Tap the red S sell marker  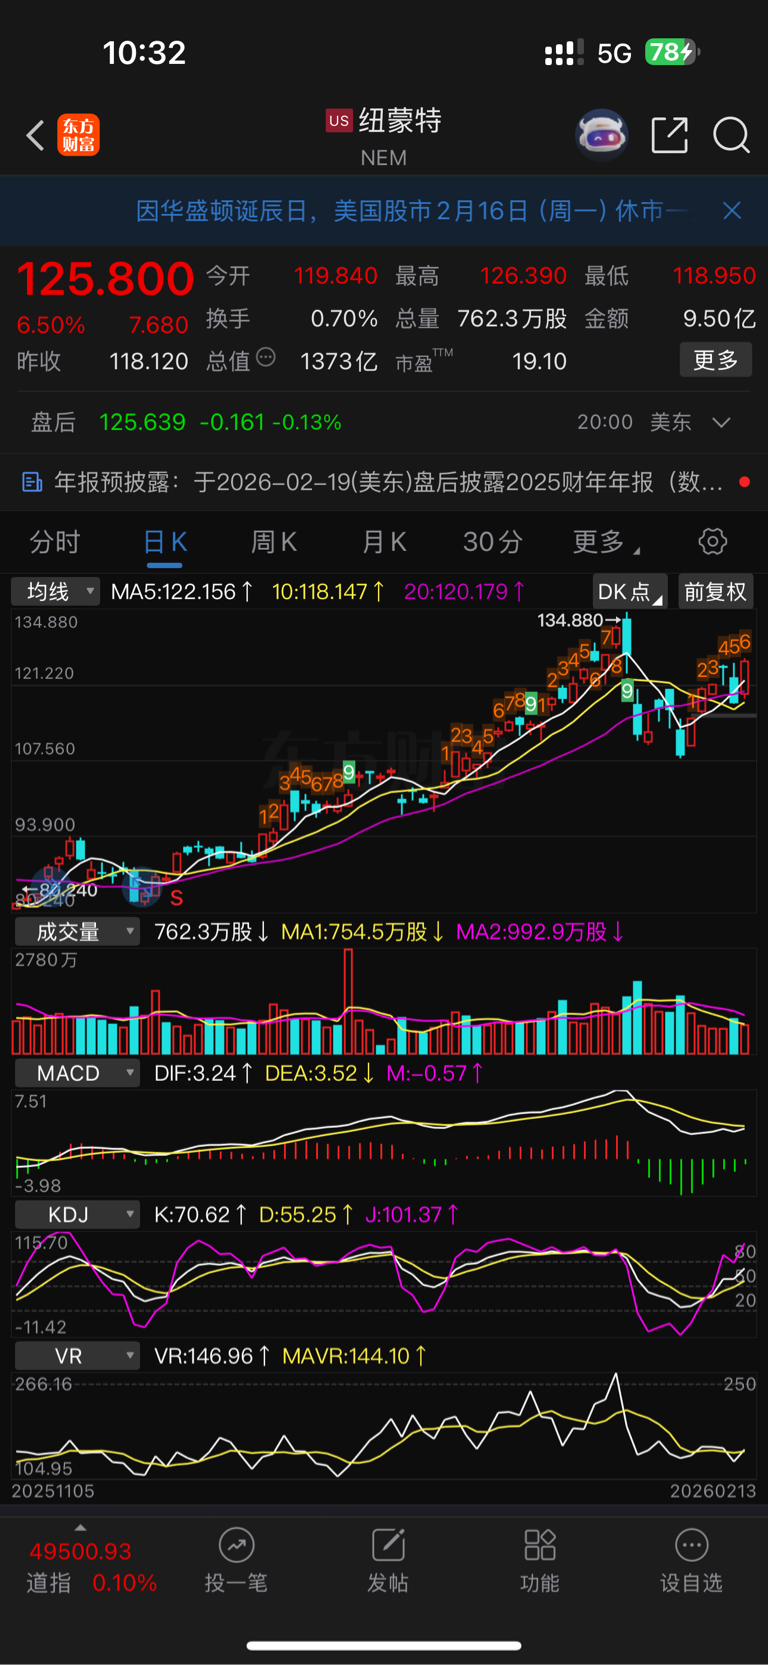tap(177, 898)
